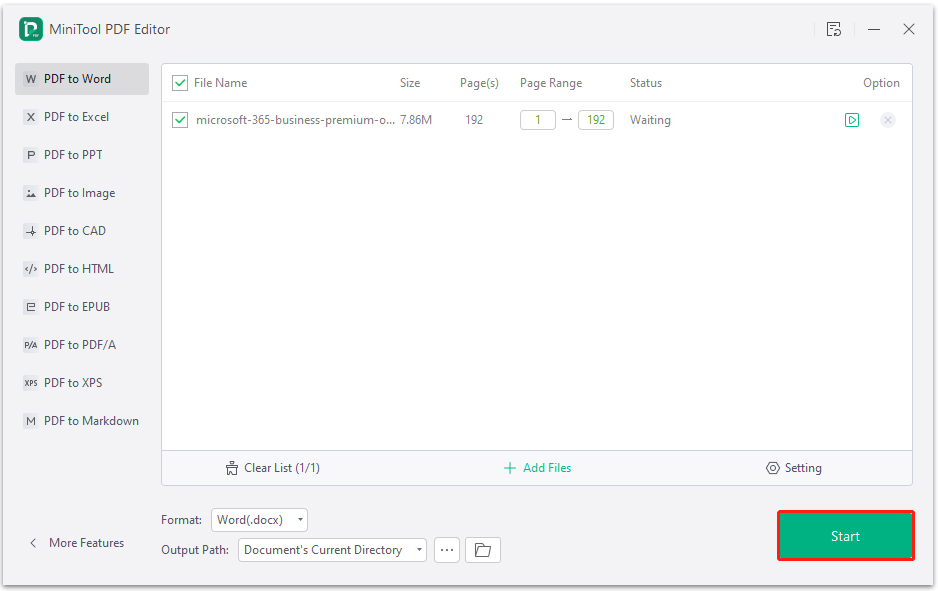The image size is (938, 591).
Task: Click the Excel X icon in sidebar
Action: point(31,117)
